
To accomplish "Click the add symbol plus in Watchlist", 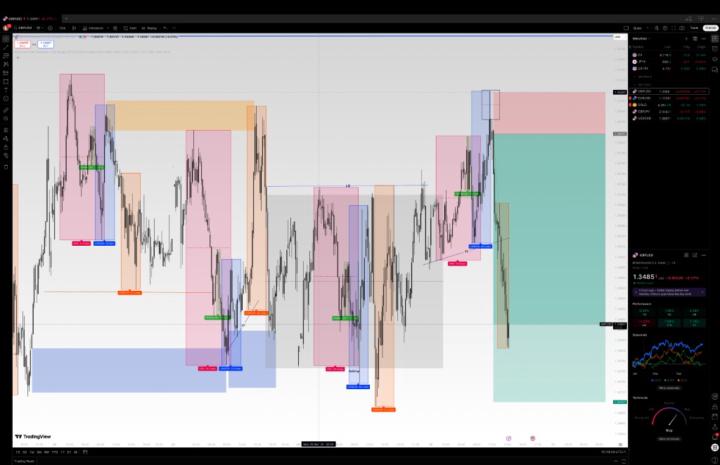I will pyautogui.click(x=687, y=39).
